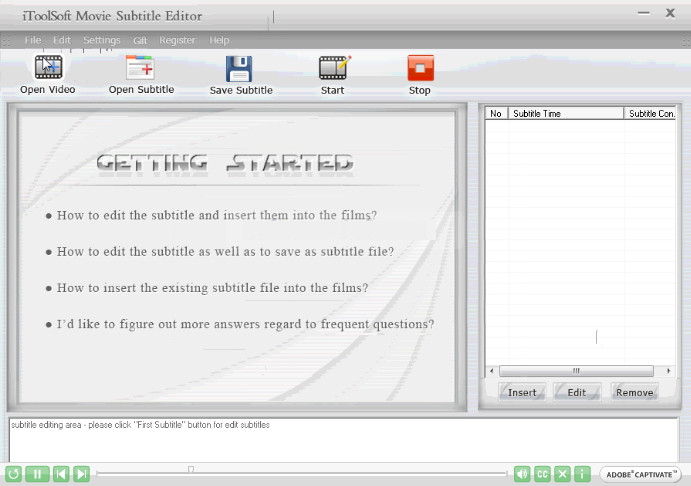Screen dimensions: 691x486
Task: Click the Open Video toolbar icon
Action: pyautogui.click(x=48, y=67)
